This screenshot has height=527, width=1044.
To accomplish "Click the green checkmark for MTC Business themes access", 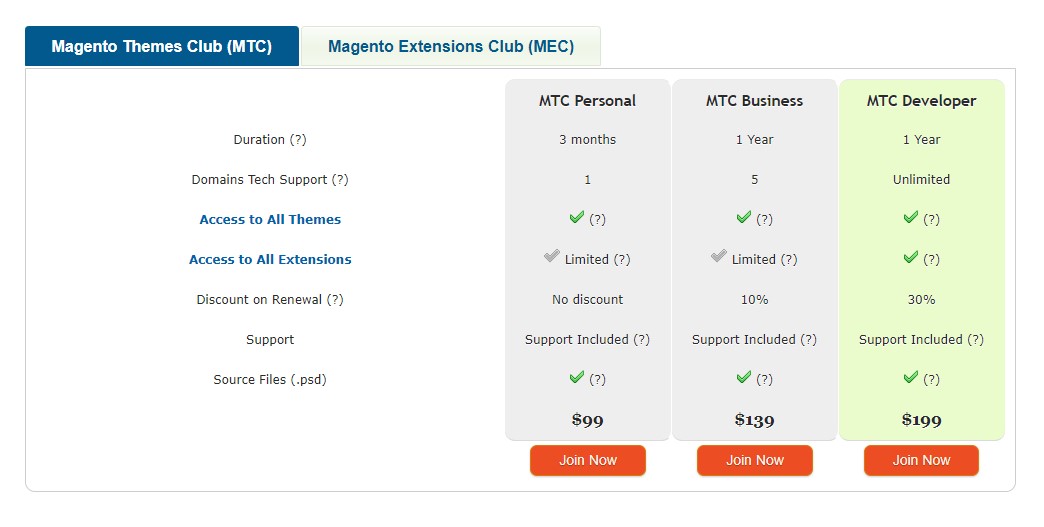I will coord(744,217).
